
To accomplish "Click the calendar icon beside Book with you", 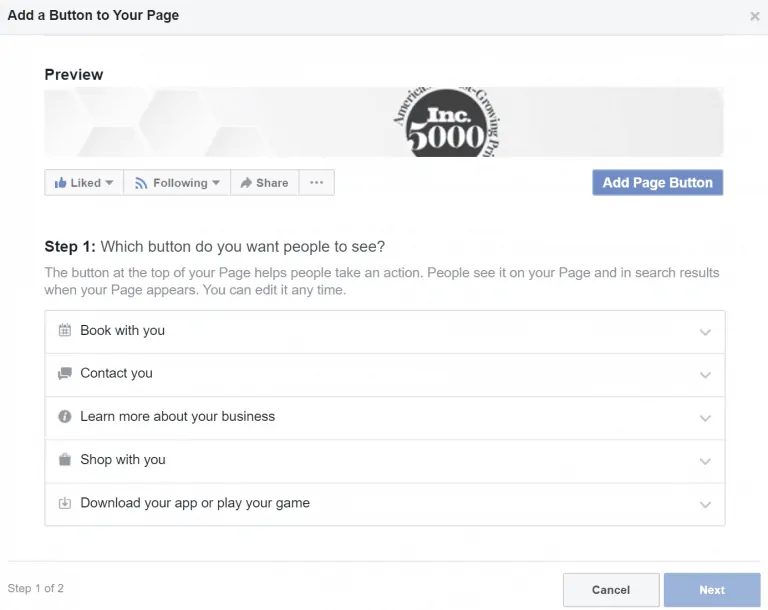I will (65, 331).
